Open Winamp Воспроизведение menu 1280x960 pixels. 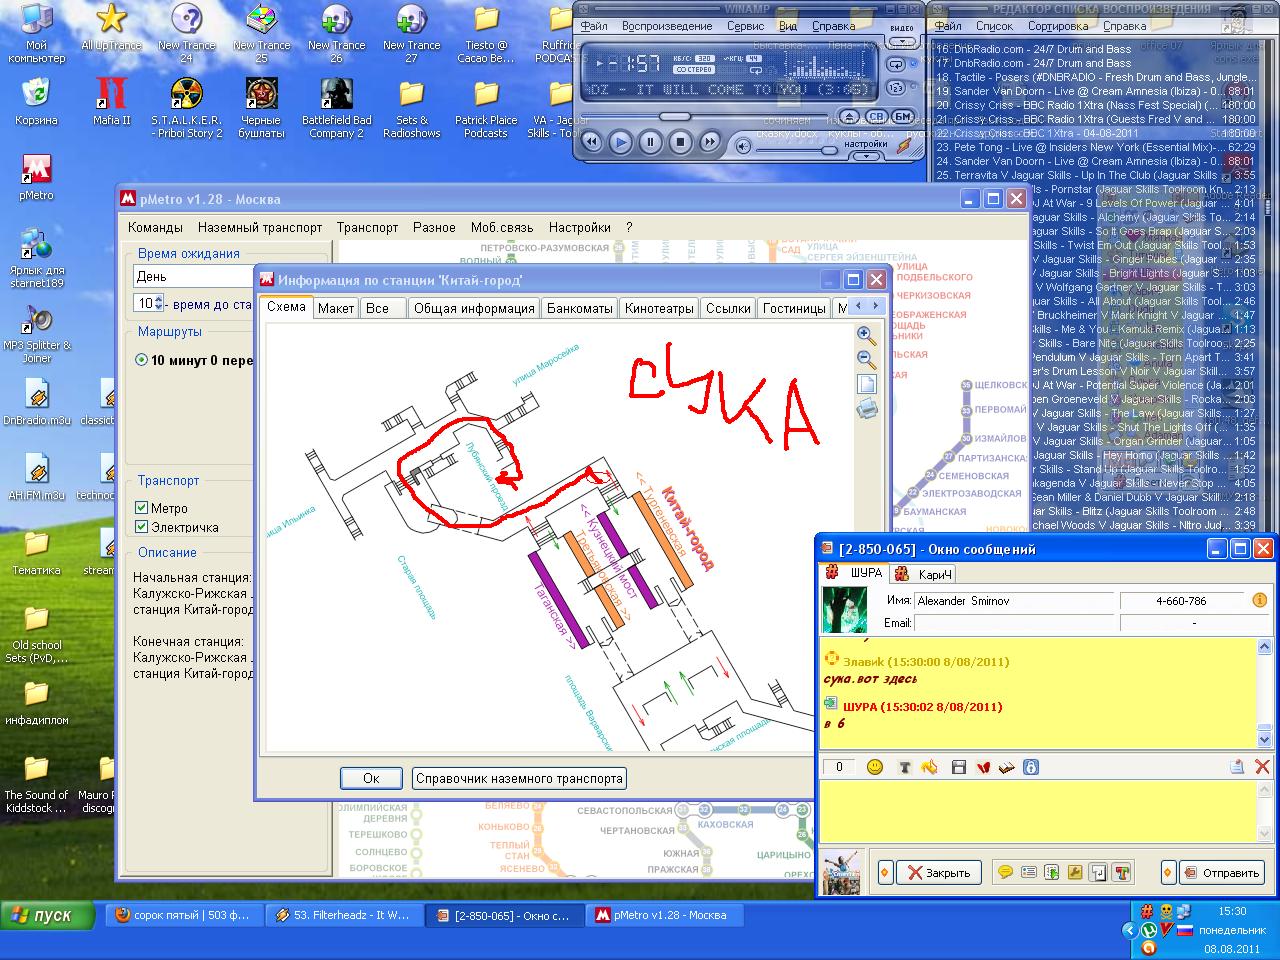point(667,26)
